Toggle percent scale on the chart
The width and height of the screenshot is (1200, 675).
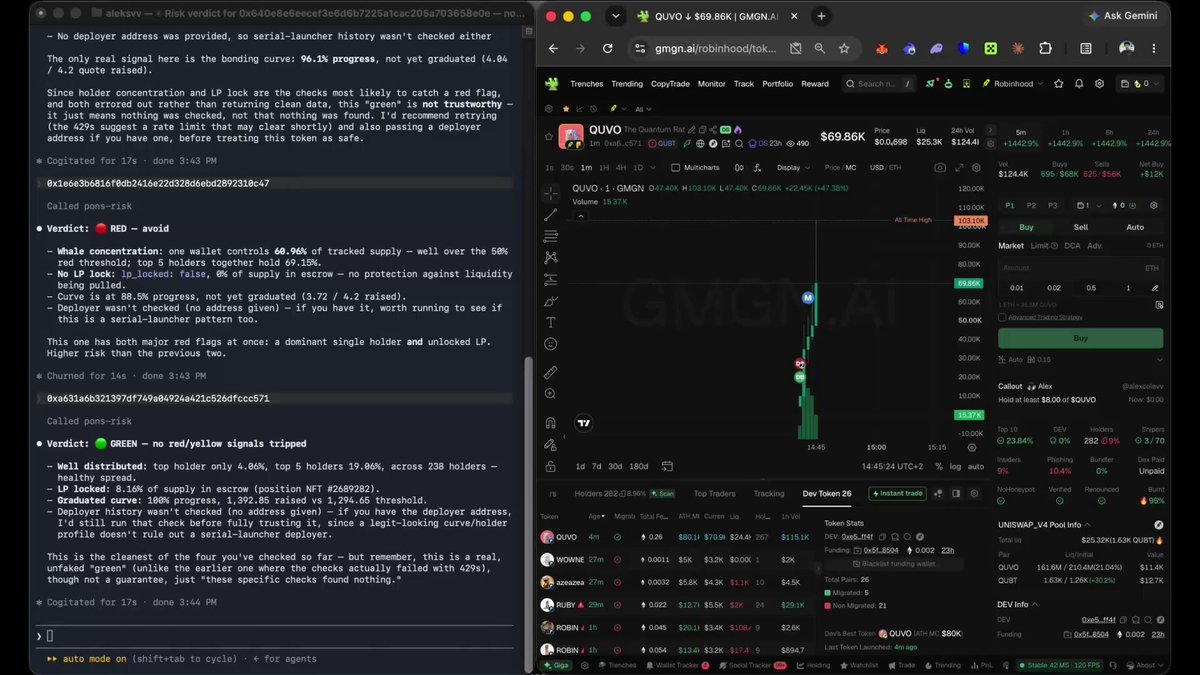938,466
